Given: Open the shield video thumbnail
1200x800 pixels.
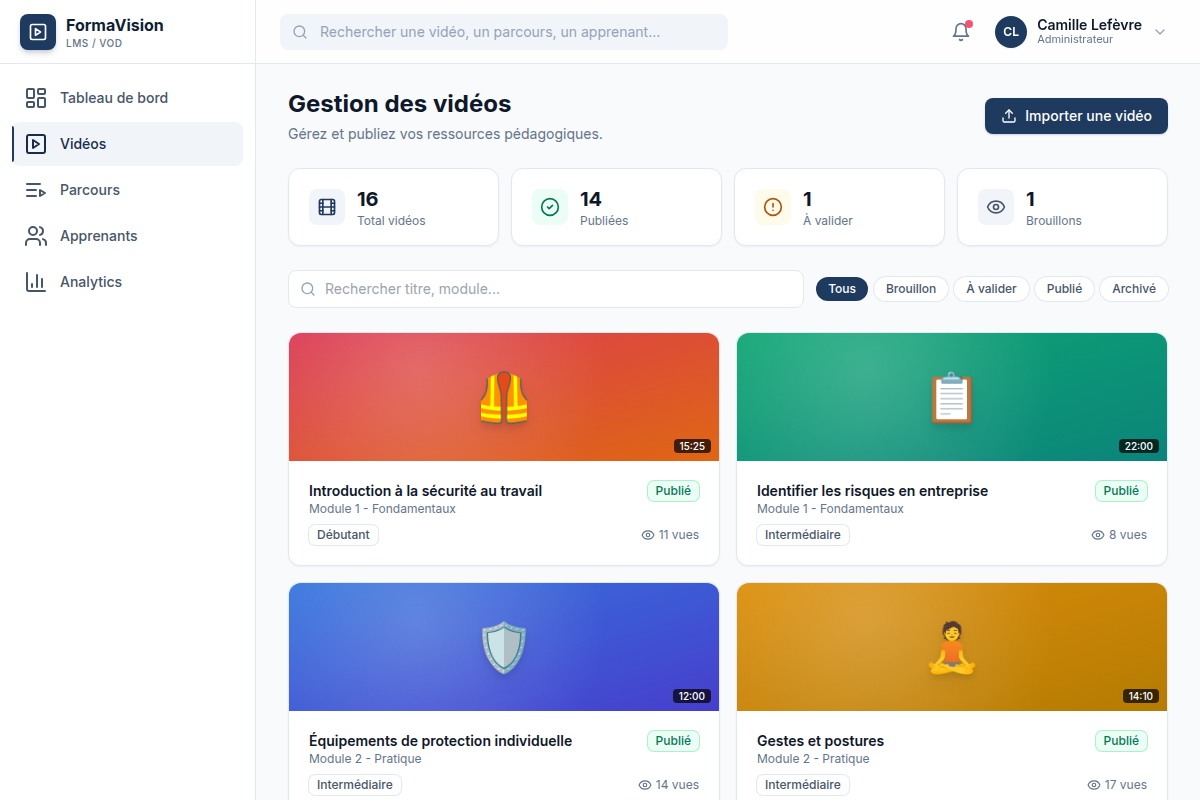Looking at the screenshot, I should coord(504,647).
